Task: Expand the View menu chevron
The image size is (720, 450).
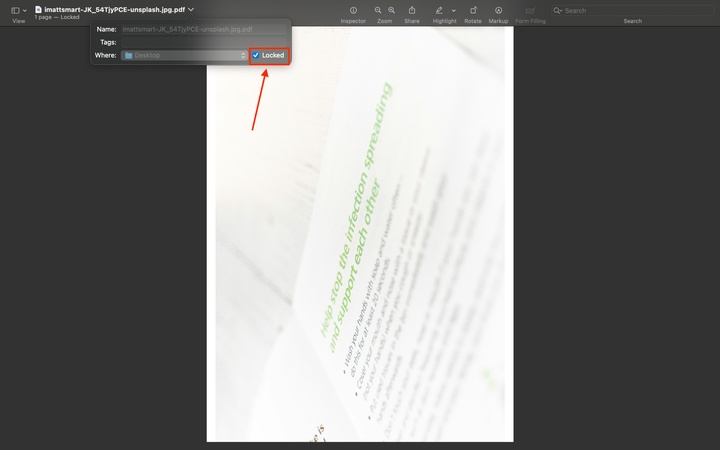Action: (25, 10)
